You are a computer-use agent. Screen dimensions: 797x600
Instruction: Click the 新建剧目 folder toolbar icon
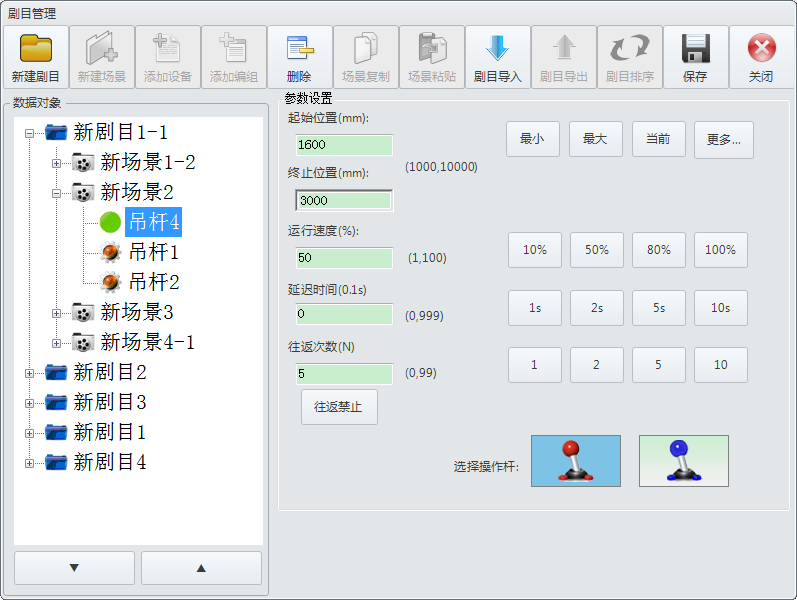(x=36, y=49)
